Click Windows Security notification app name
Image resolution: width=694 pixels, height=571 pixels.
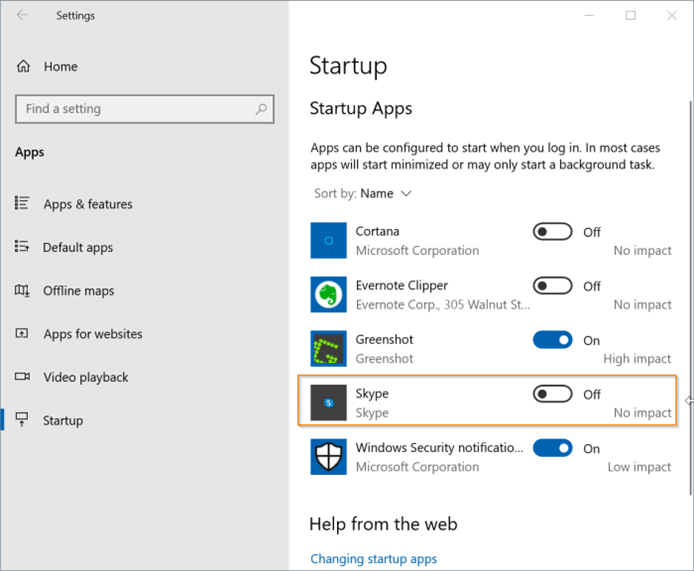[439, 448]
